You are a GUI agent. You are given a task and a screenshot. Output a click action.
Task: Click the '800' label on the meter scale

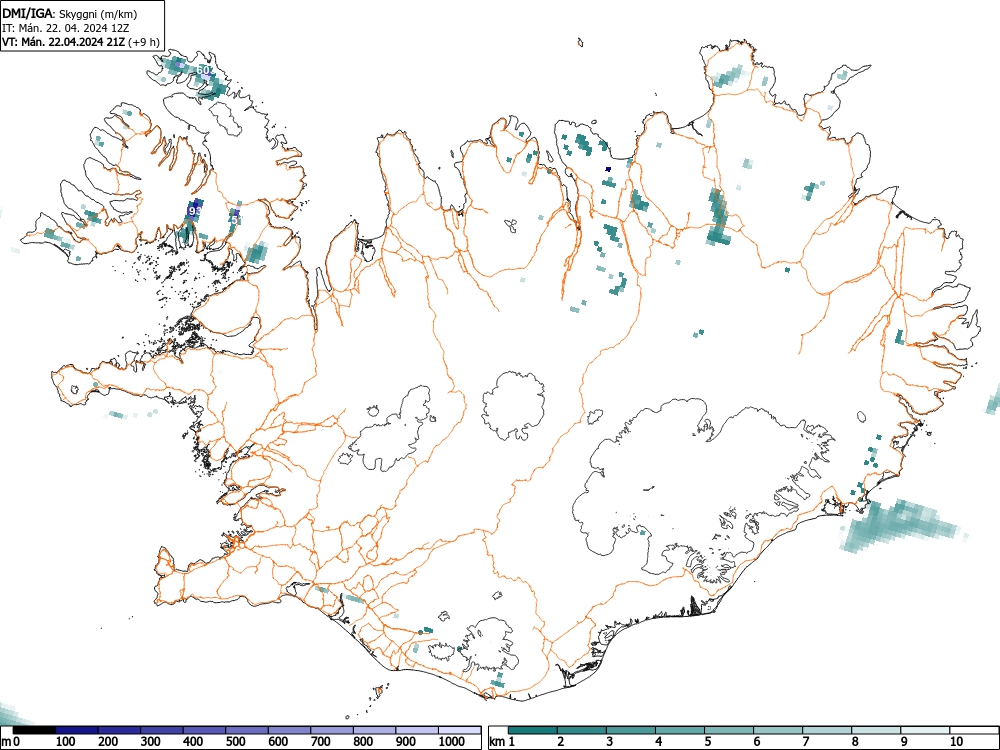[363, 741]
